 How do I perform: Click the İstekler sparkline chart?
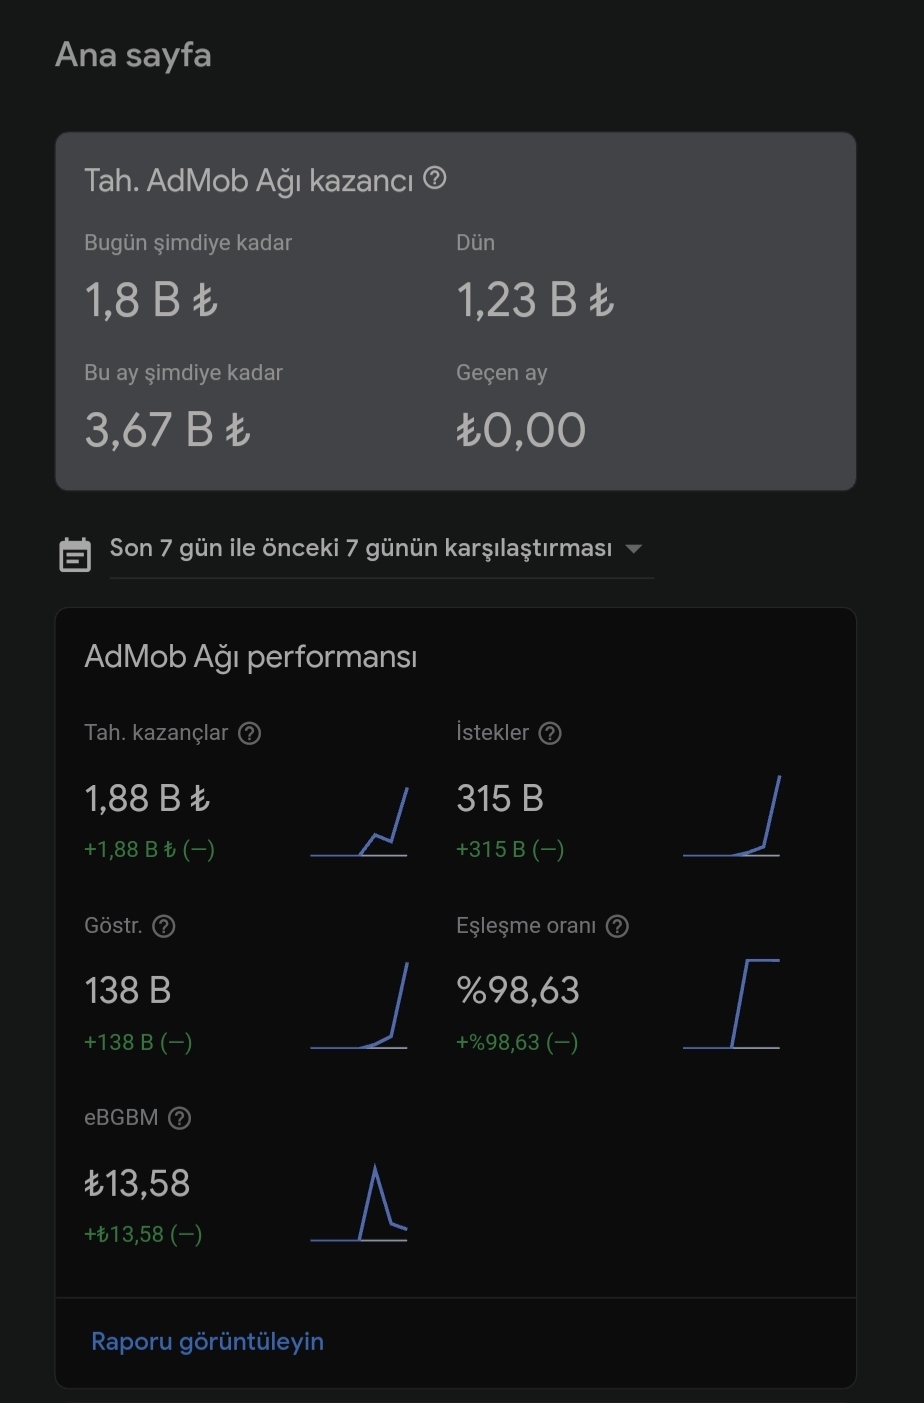(731, 816)
